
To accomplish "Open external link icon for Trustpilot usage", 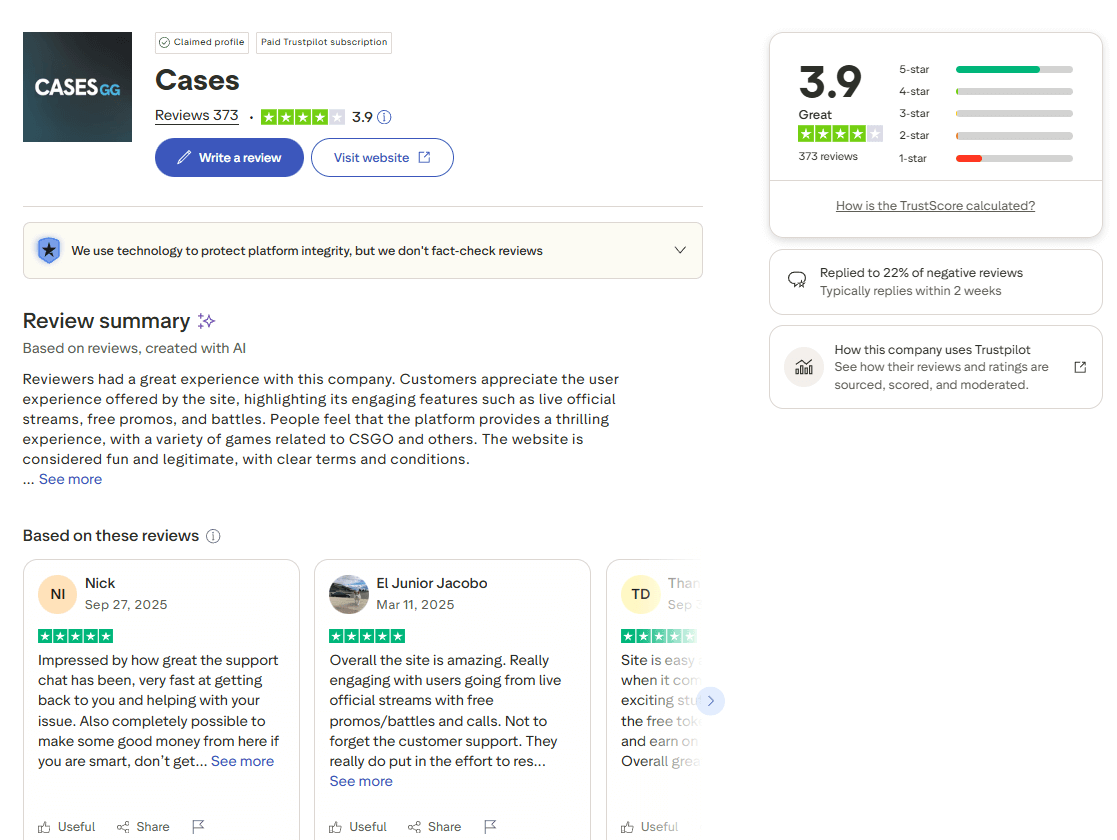I will pyautogui.click(x=1080, y=367).
